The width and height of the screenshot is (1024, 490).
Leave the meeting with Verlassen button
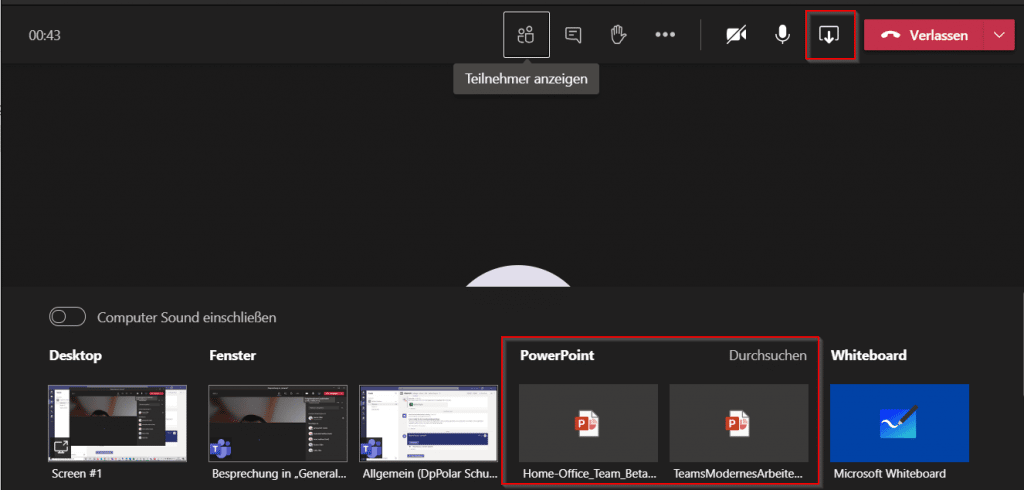[x=924, y=35]
